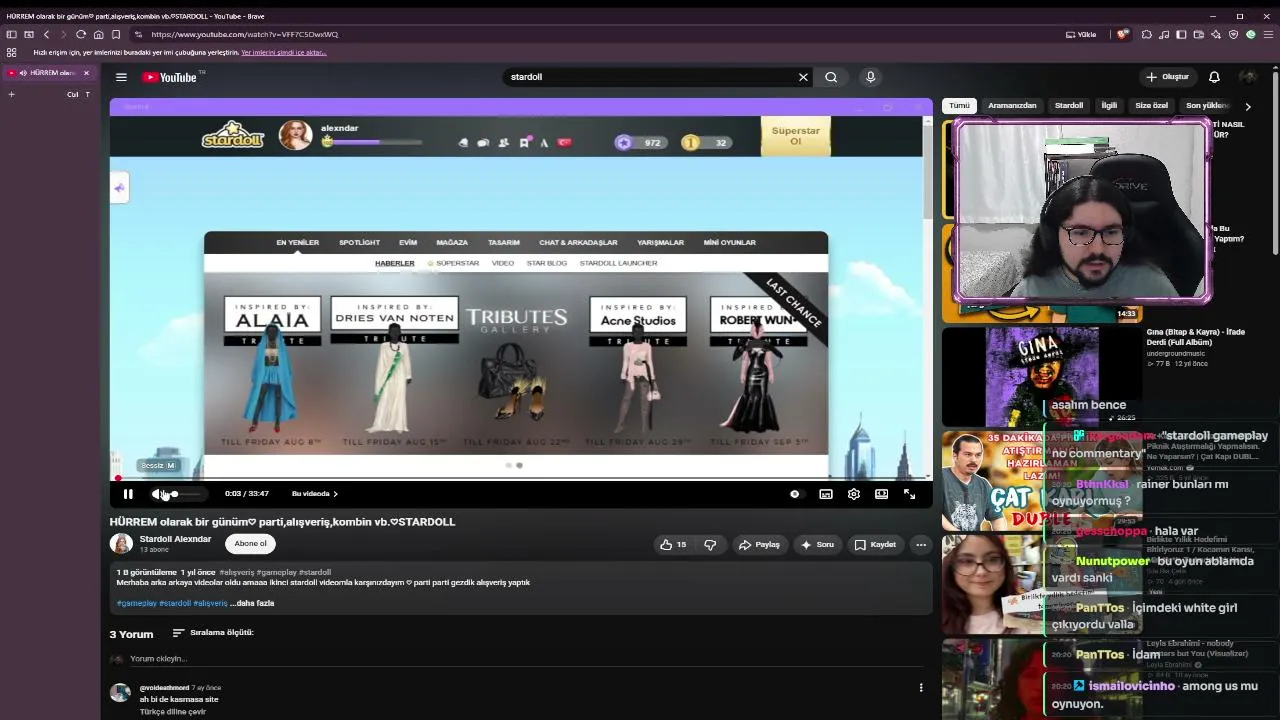Reload the current page
The width and height of the screenshot is (1280, 720).
[81, 34]
